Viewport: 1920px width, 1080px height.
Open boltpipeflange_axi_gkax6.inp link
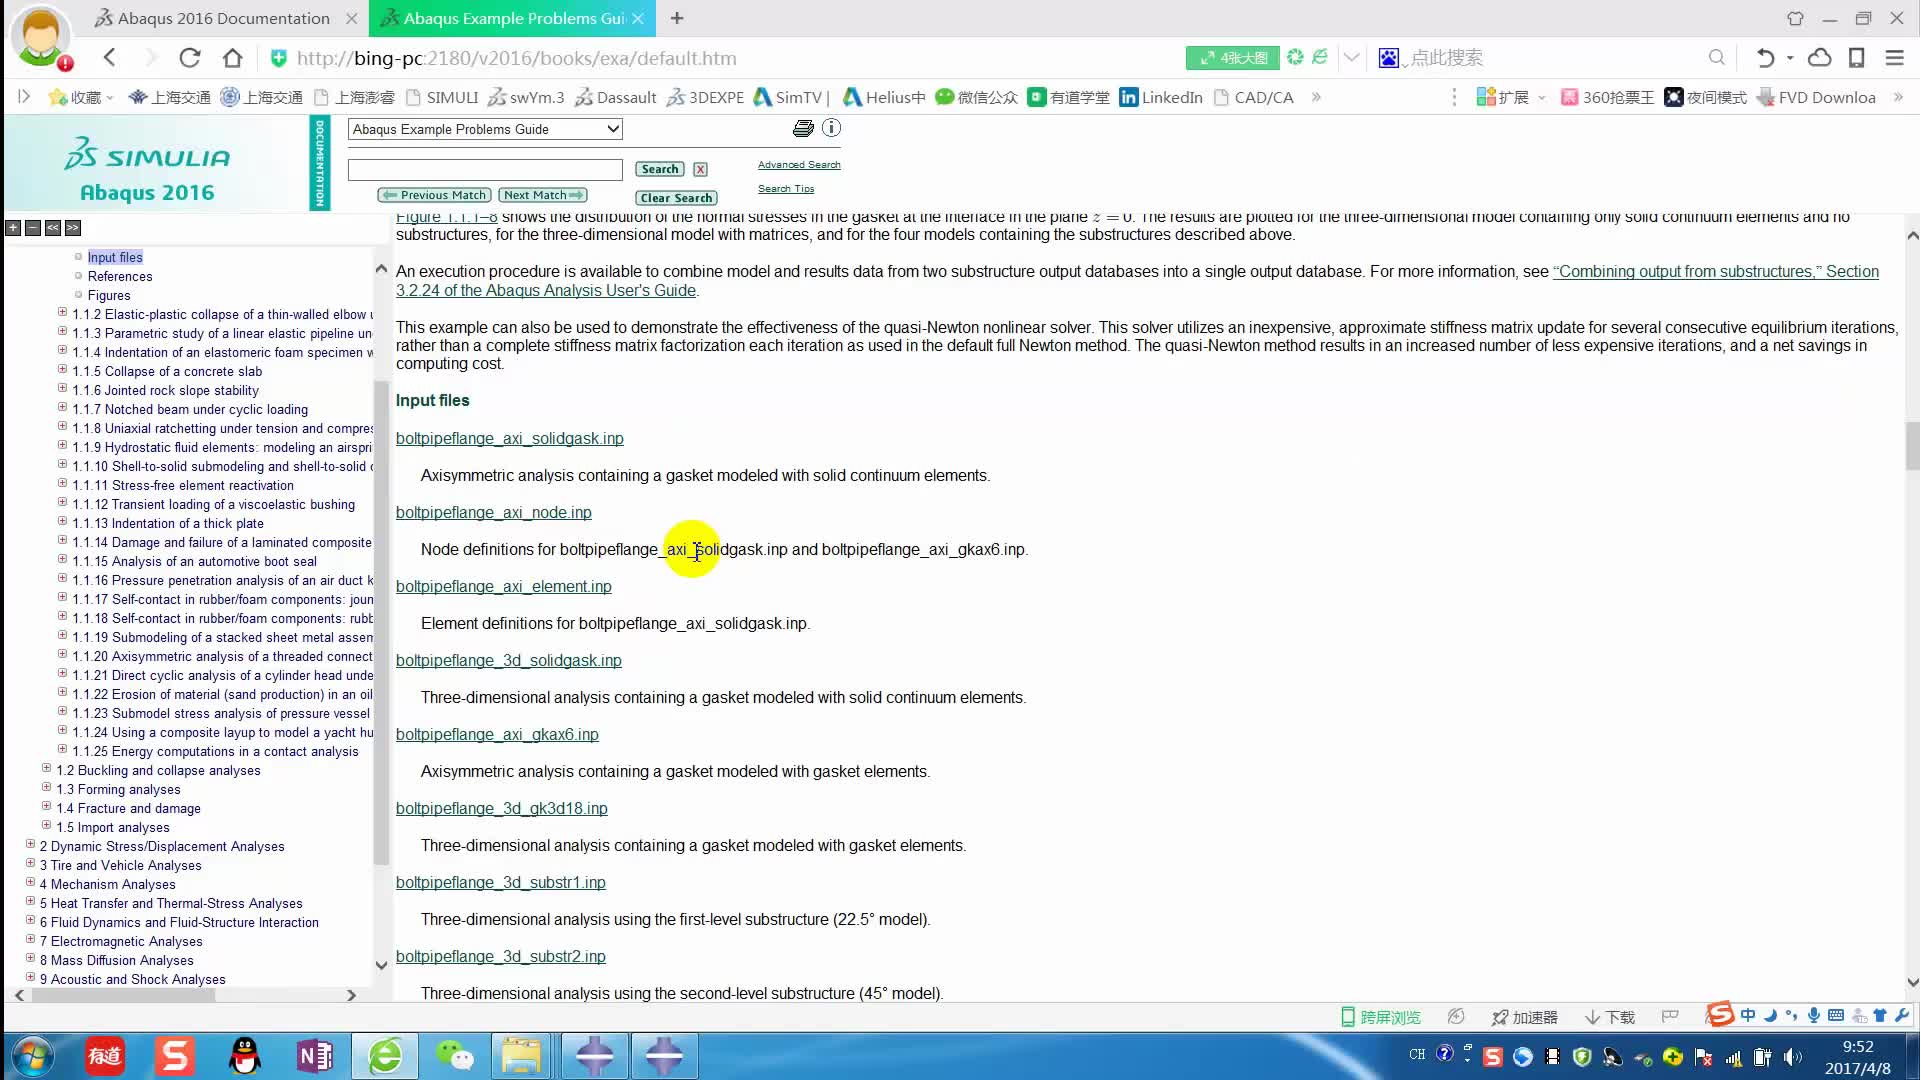[x=497, y=734]
